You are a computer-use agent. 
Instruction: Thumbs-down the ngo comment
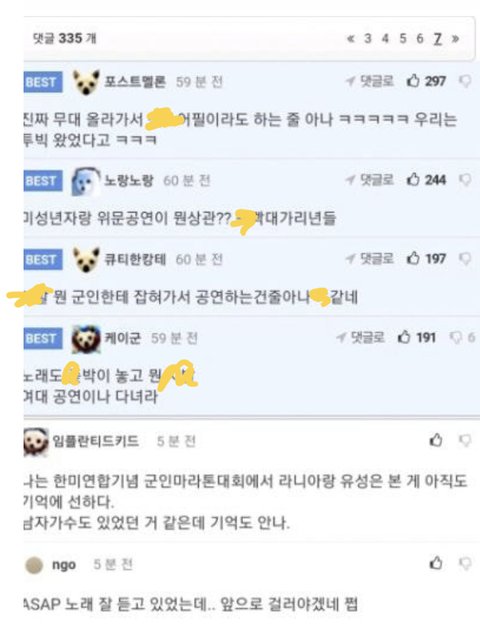click(465, 564)
